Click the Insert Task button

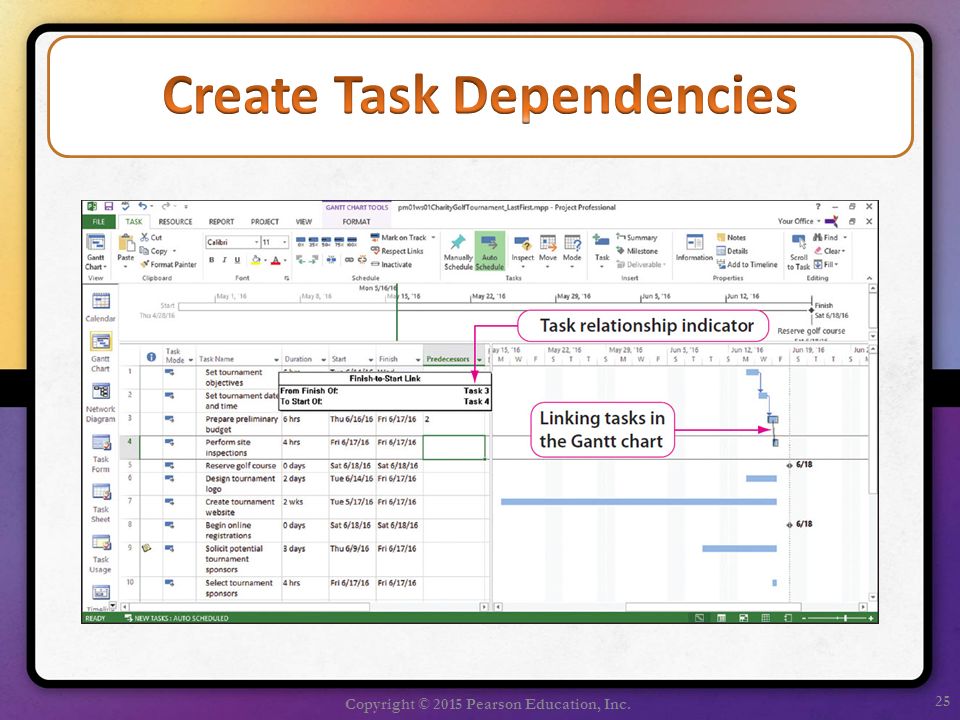(x=602, y=250)
